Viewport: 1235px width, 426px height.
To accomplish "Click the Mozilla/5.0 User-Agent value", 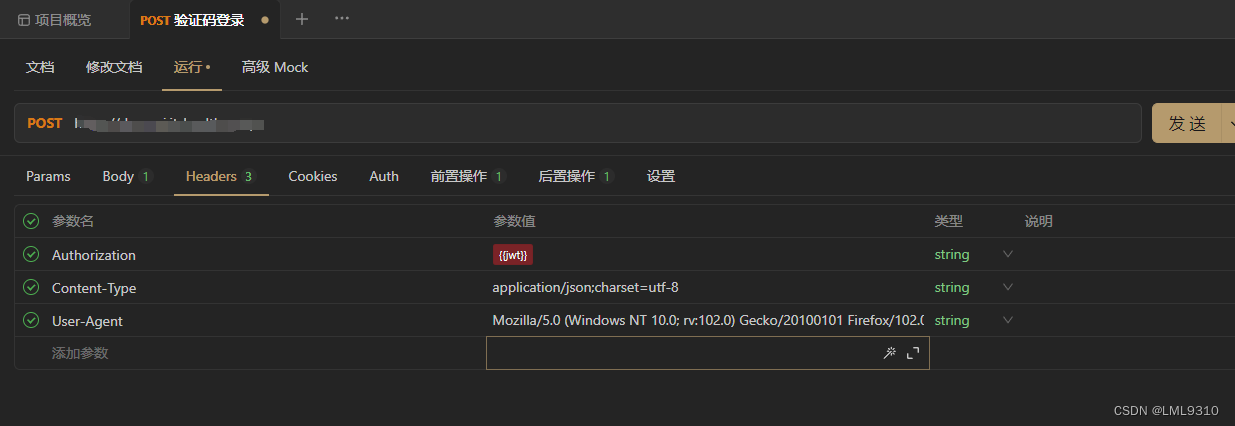I will click(x=707, y=321).
